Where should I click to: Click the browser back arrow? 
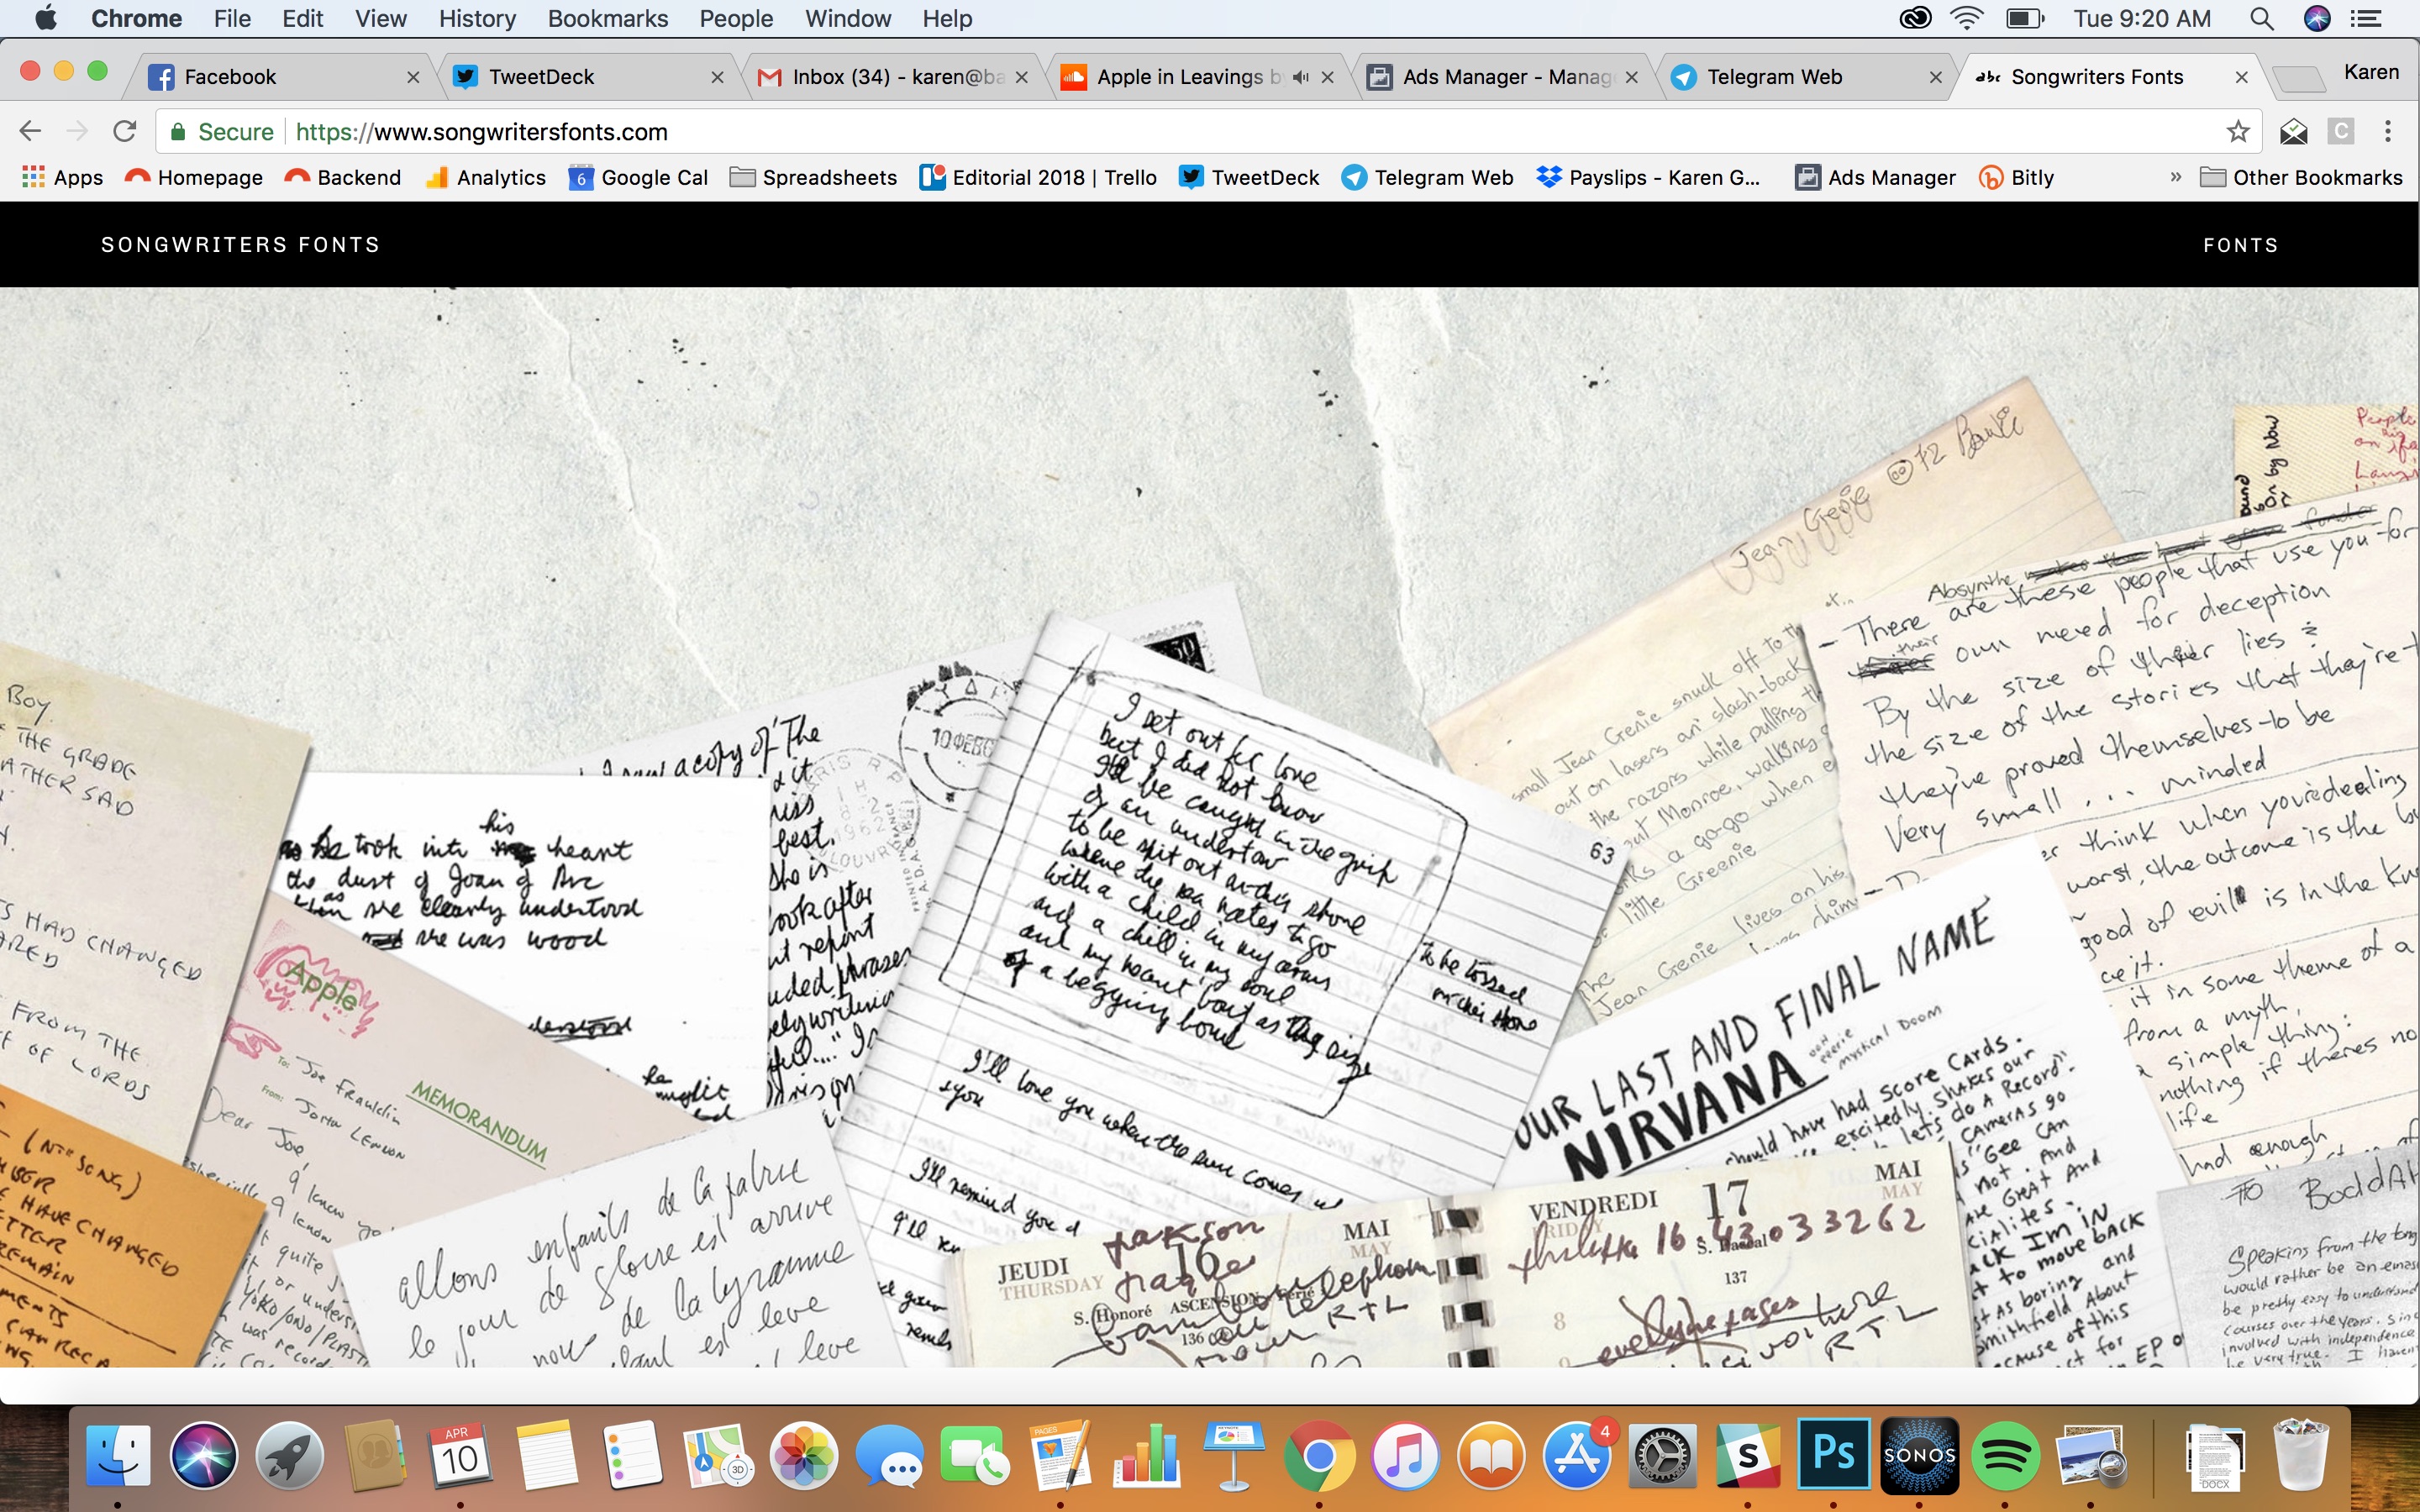coord(30,131)
